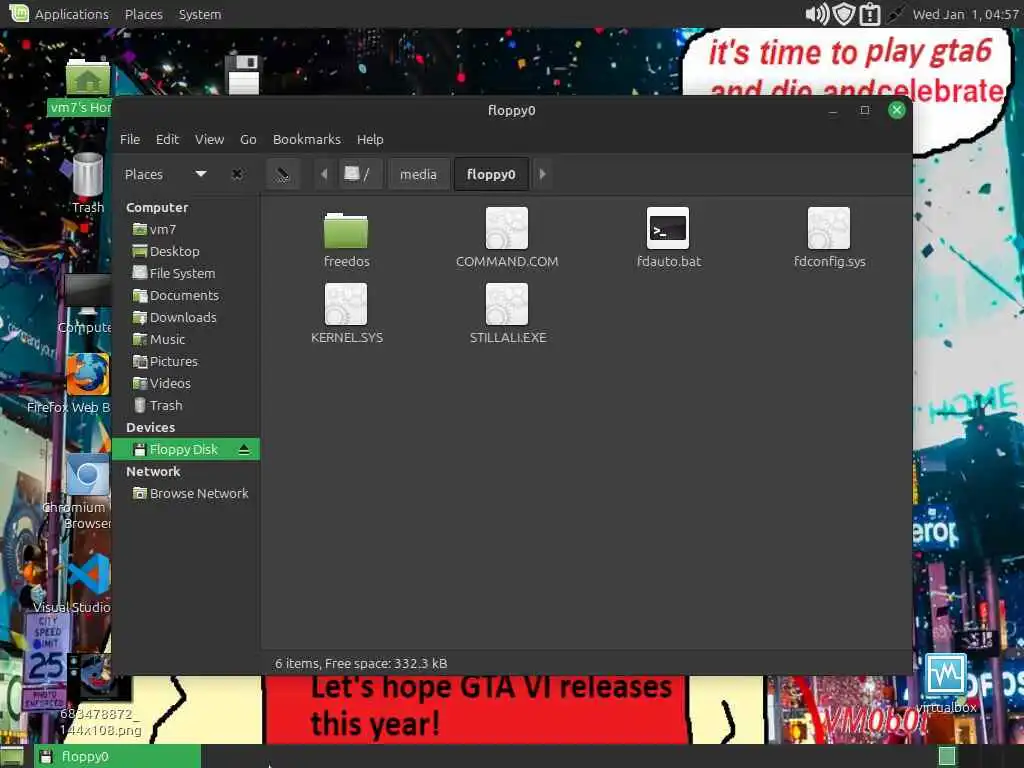Select floppy0 path bar button

coord(491,174)
